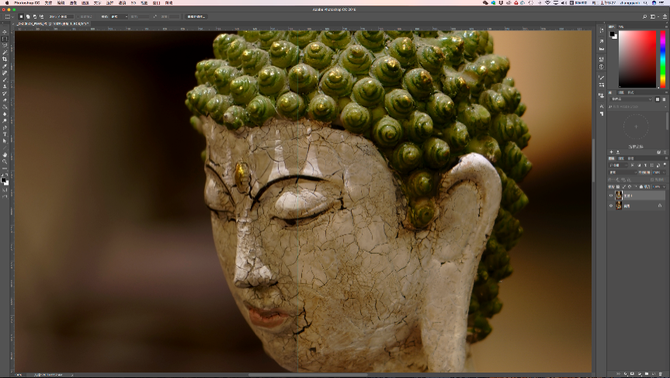
Task: Select the Zoom tool in toolbar
Action: pyautogui.click(x=5, y=161)
